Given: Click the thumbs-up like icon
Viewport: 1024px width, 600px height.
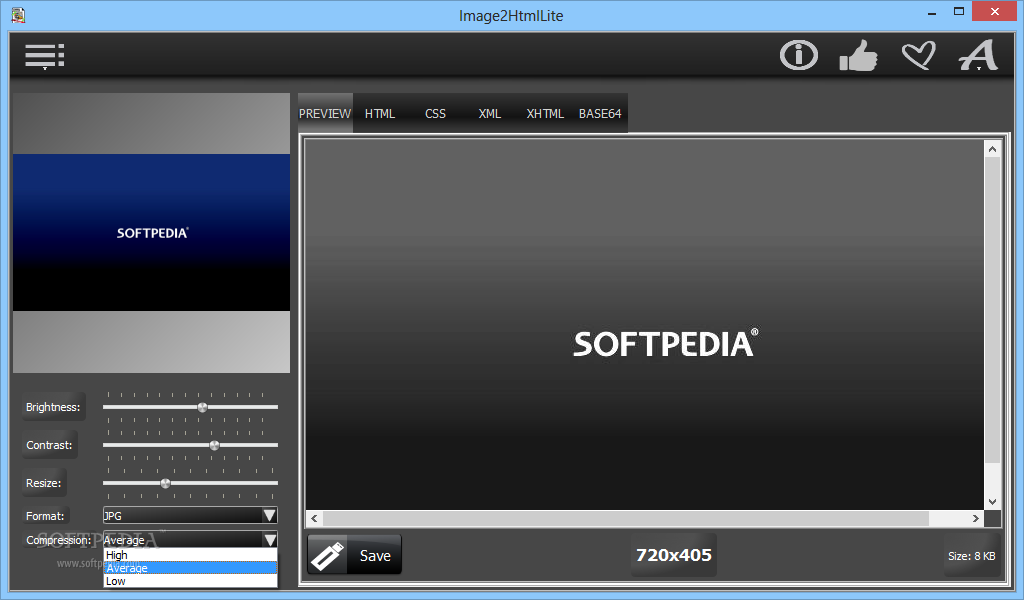Looking at the screenshot, I should coord(858,55).
